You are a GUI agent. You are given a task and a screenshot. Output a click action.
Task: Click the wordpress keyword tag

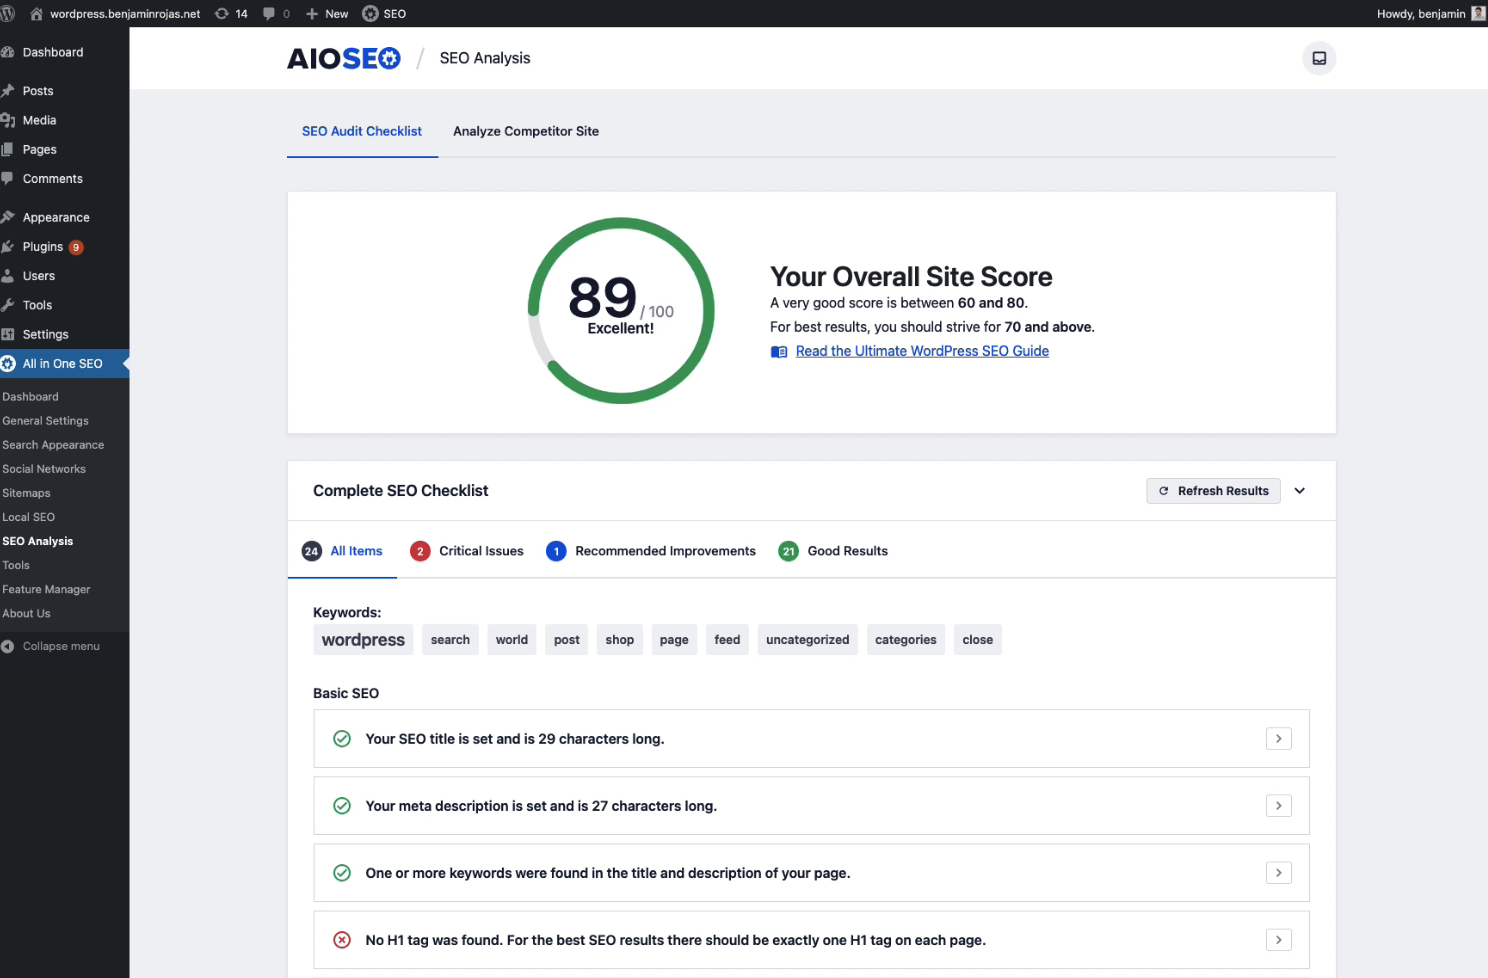point(363,640)
